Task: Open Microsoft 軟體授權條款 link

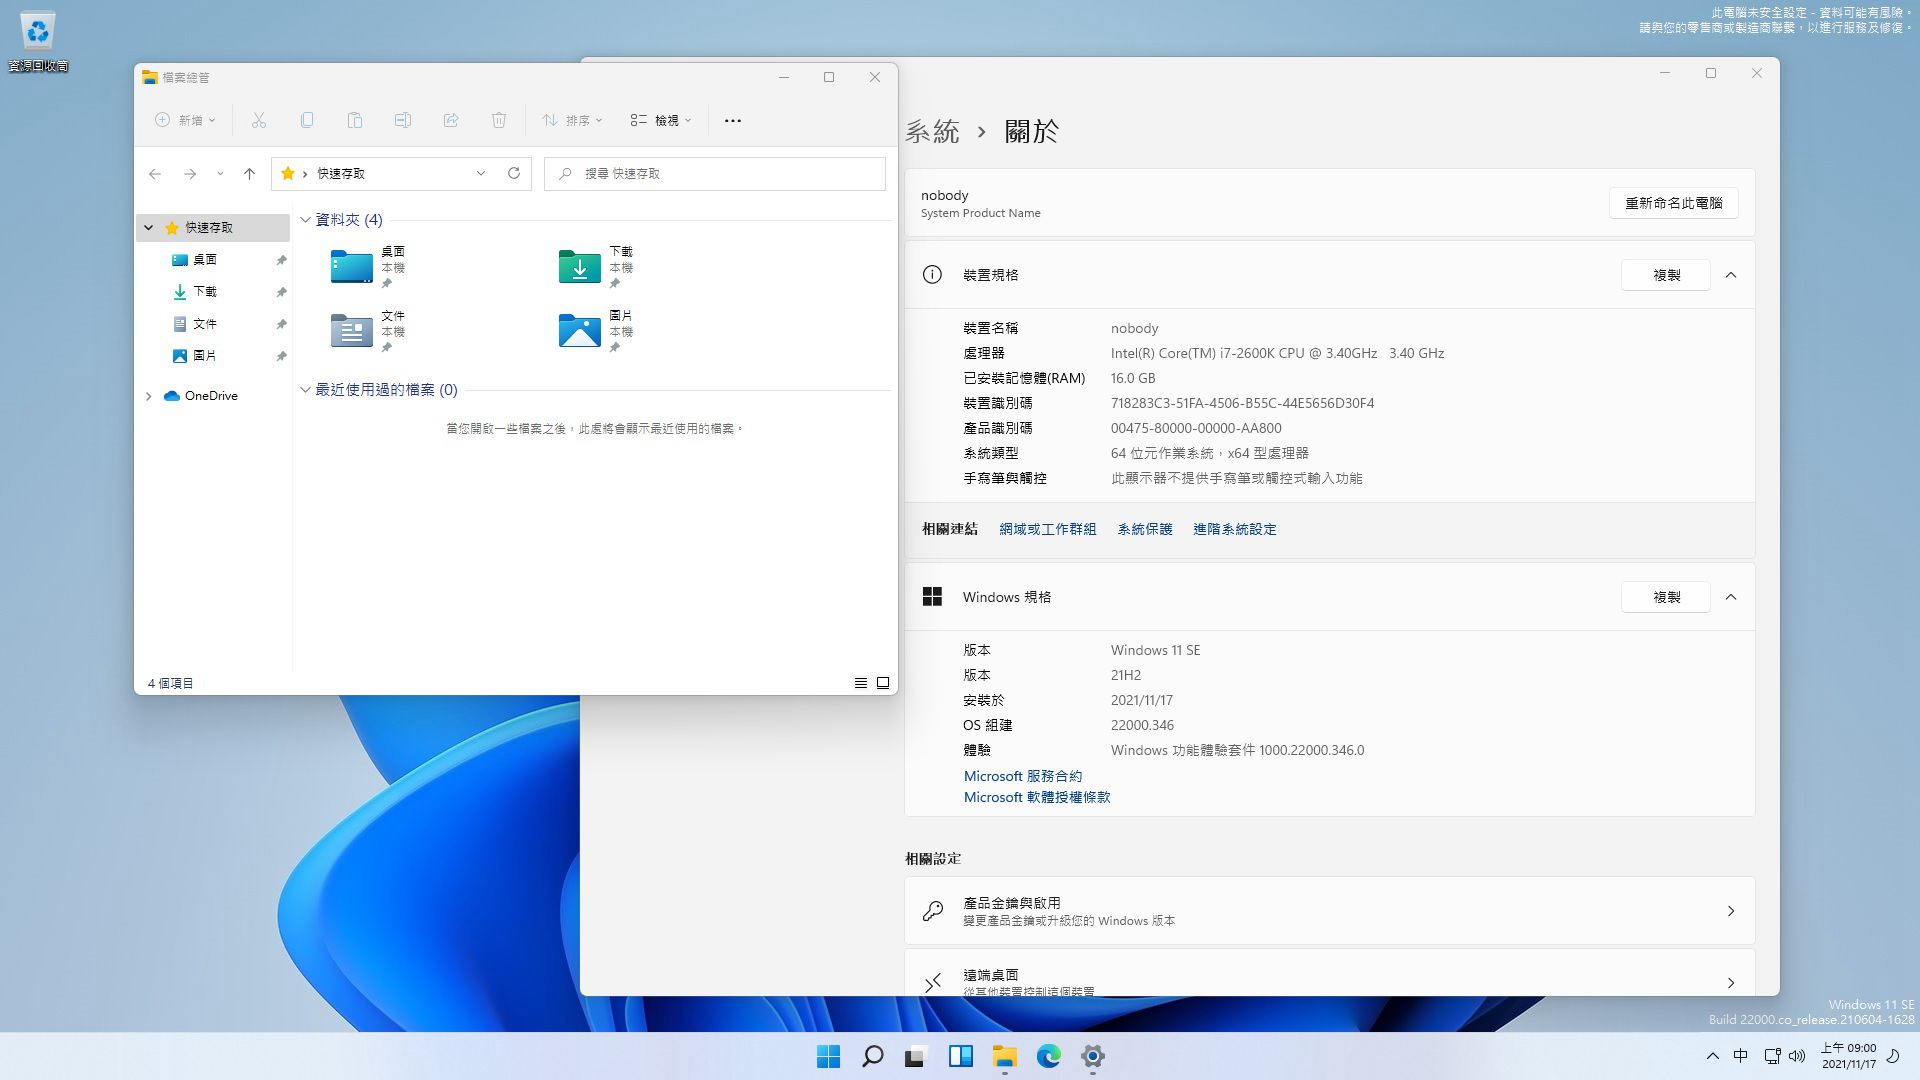Action: pyautogui.click(x=1036, y=797)
